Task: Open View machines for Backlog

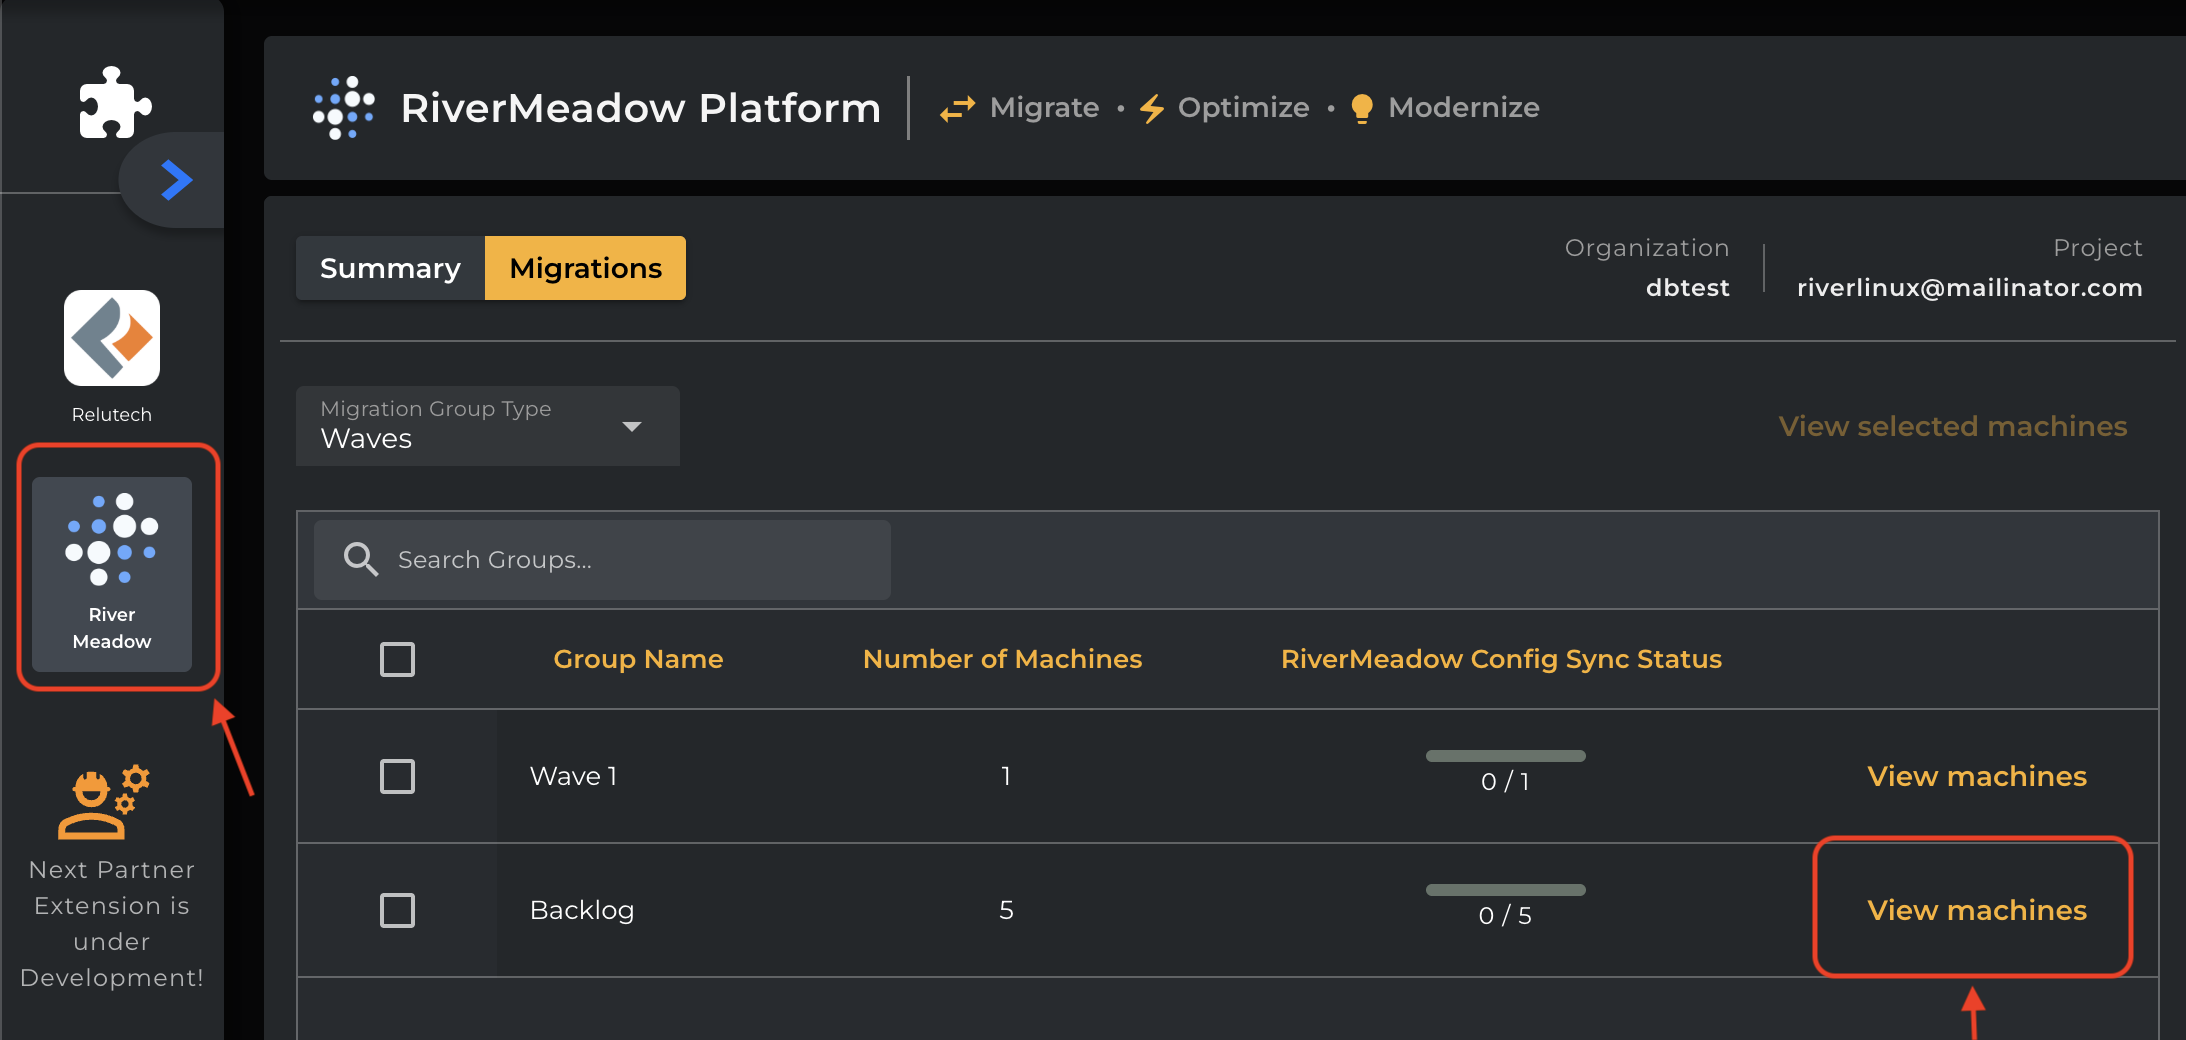Action: coord(1977,910)
